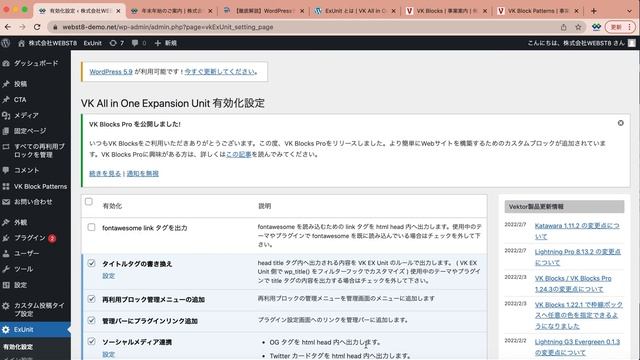Open the コメント sidebar menu
The image size is (640, 360).
[x=27, y=170]
